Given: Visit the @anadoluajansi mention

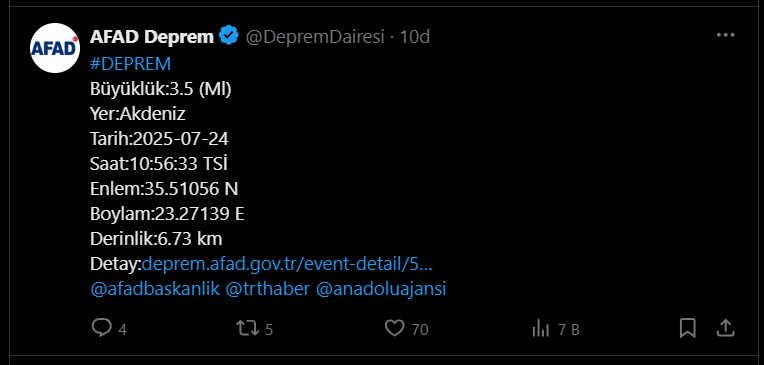Looking at the screenshot, I should 382,289.
